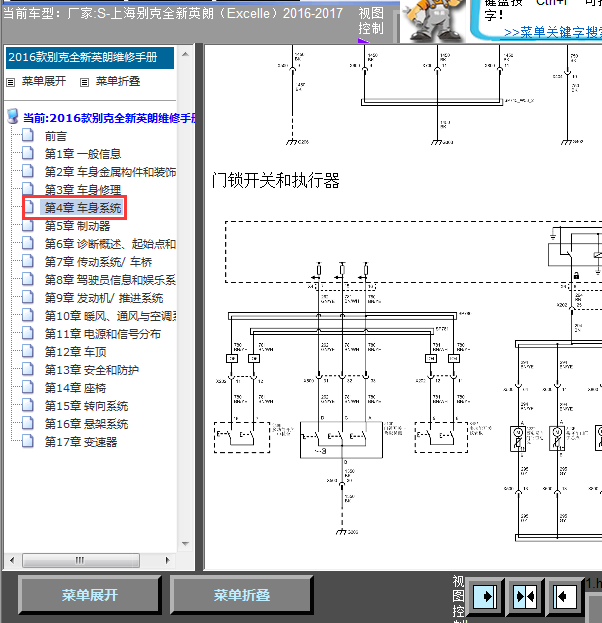Open the 前言 tree entry
The image size is (602, 623).
[55, 136]
